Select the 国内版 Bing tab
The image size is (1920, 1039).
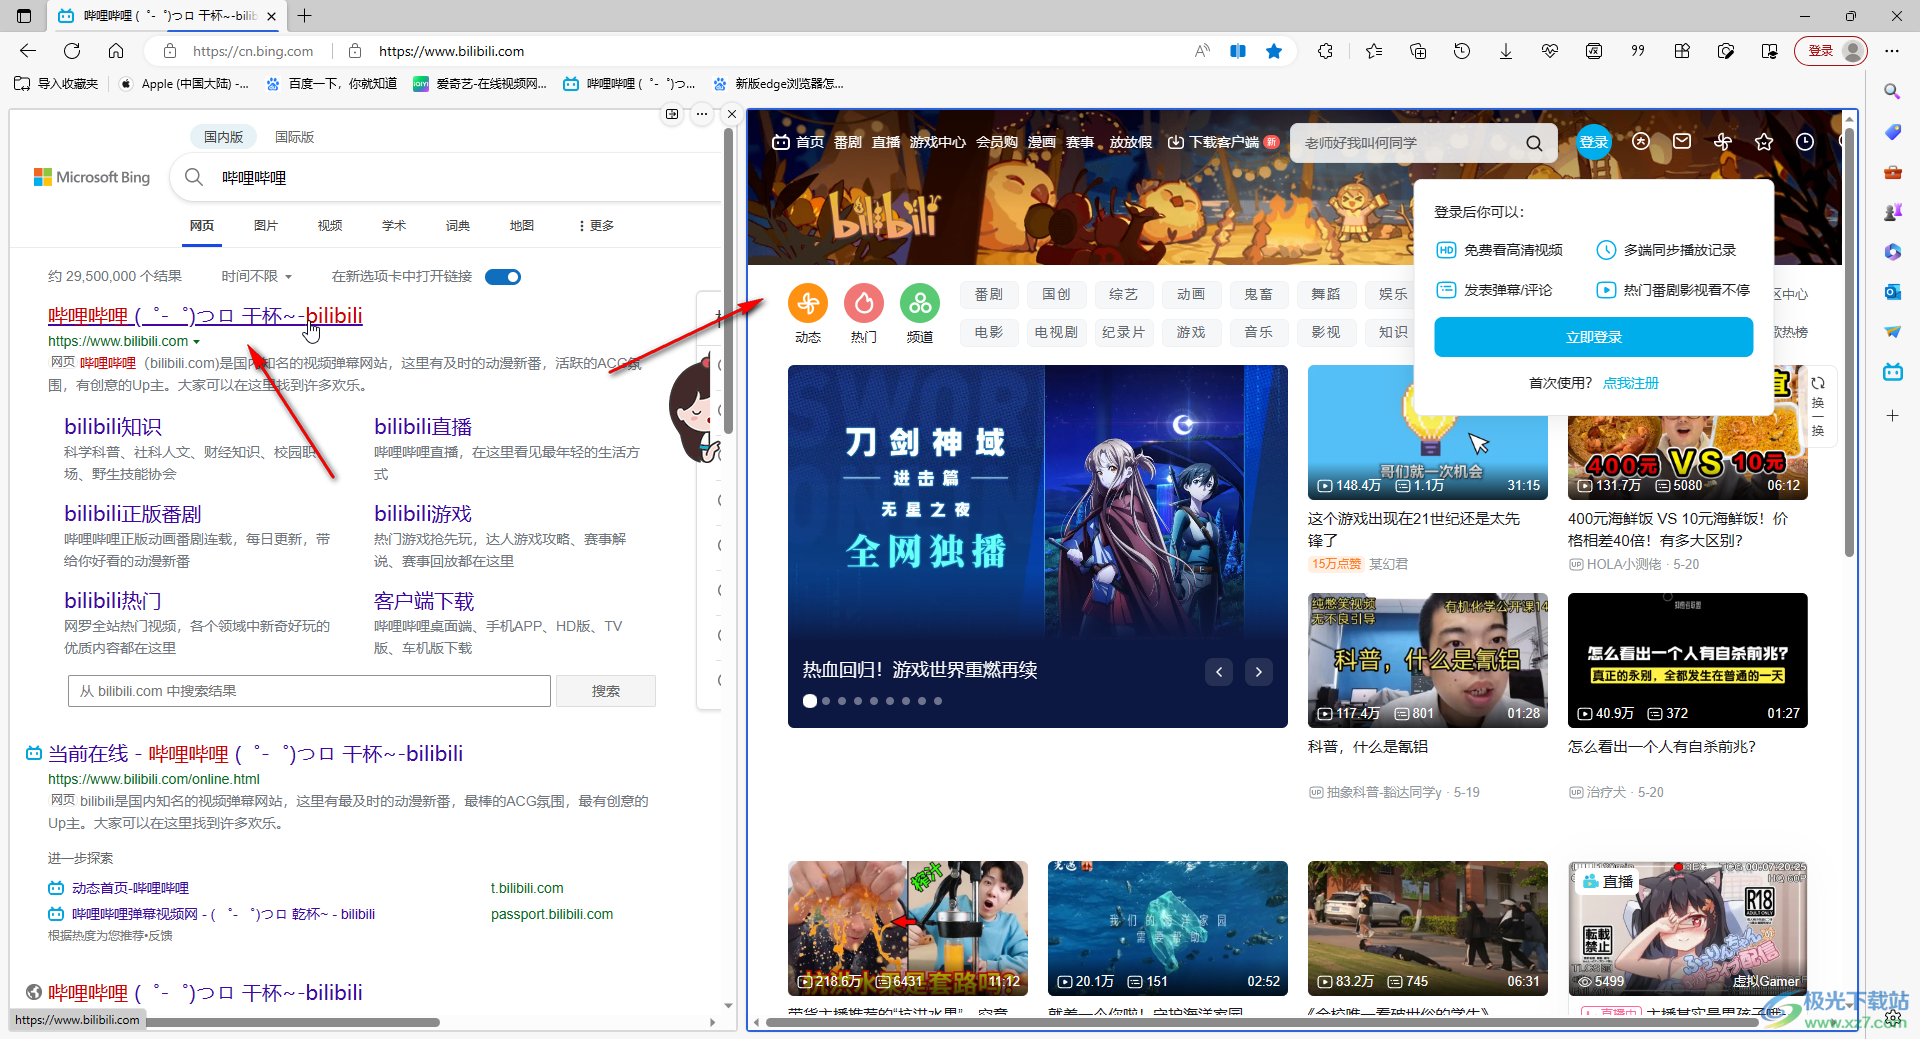[224, 137]
